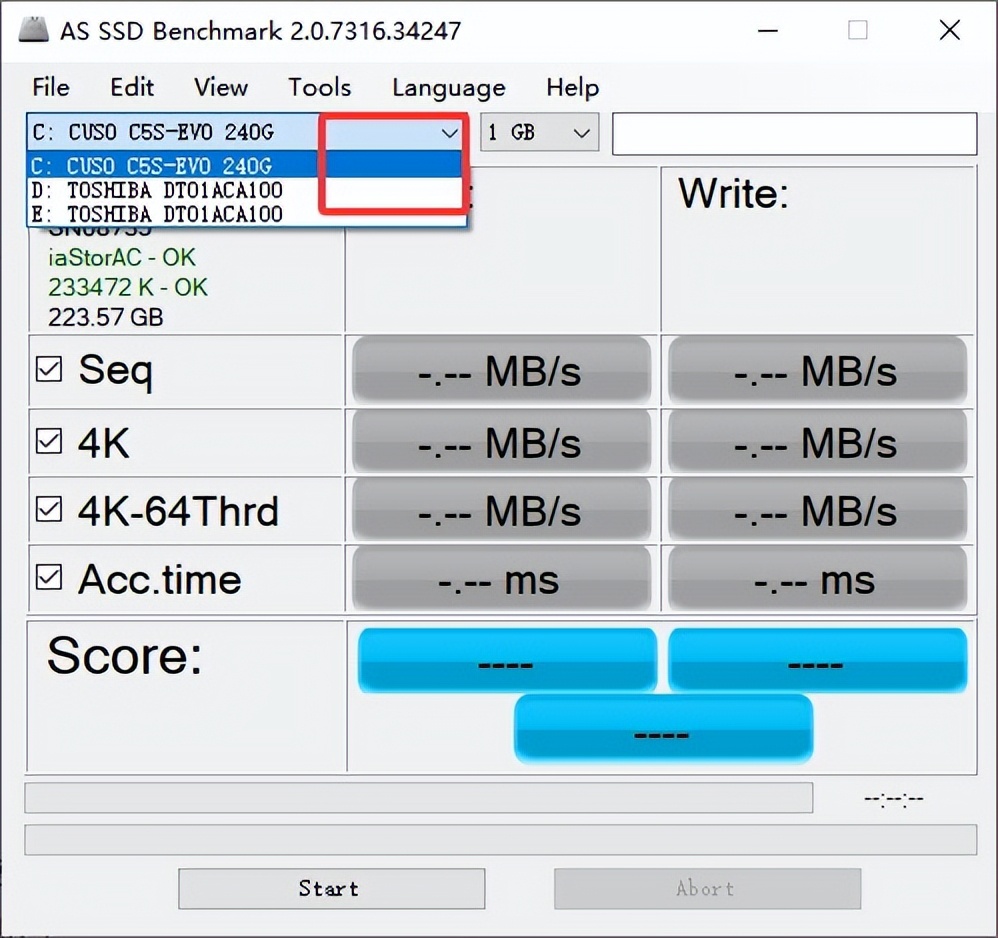Open the Language menu
The image size is (998, 938).
[447, 87]
